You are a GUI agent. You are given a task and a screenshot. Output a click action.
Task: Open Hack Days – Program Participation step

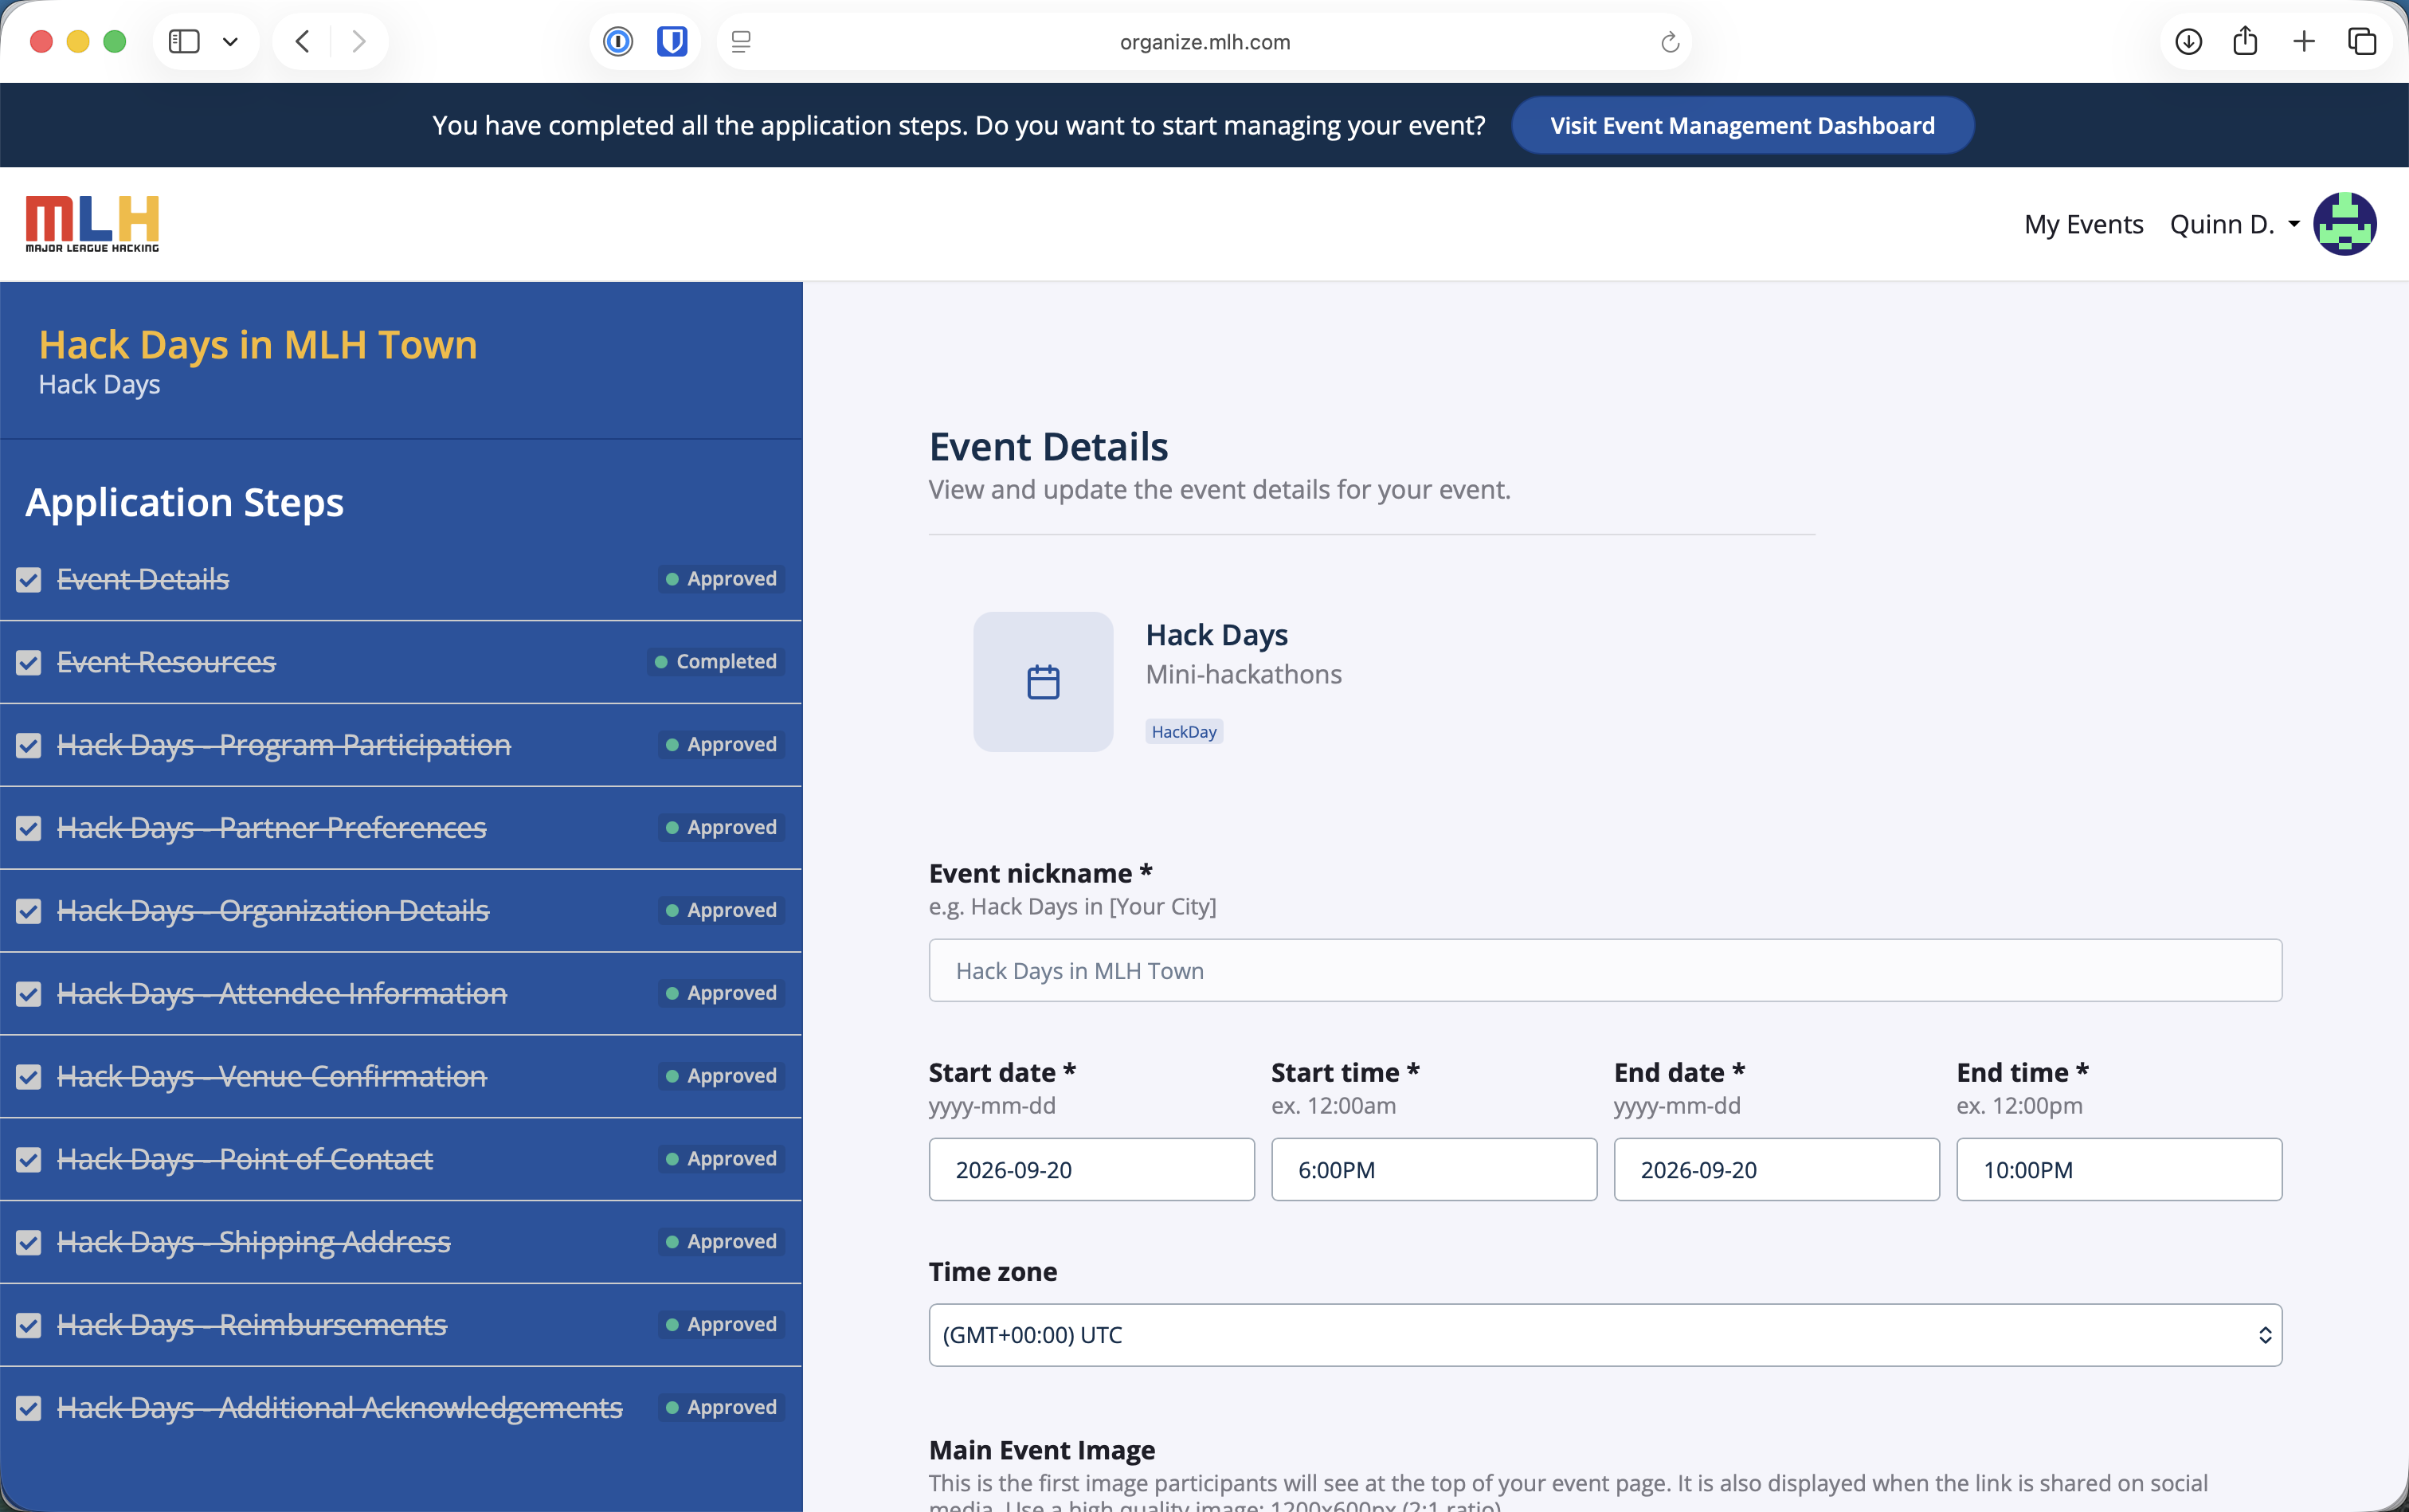tap(284, 745)
